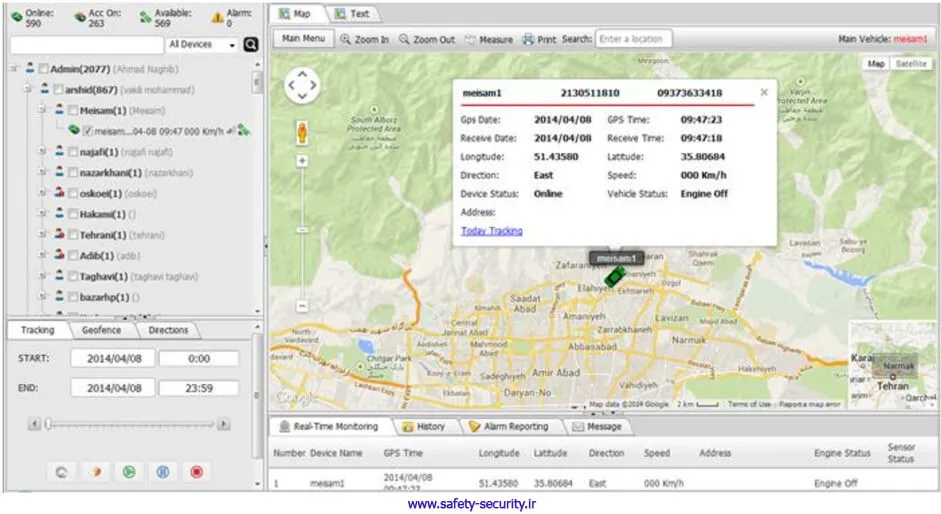
Task: Check the Admin(2077) checkbox
Action: click(x=42, y=67)
